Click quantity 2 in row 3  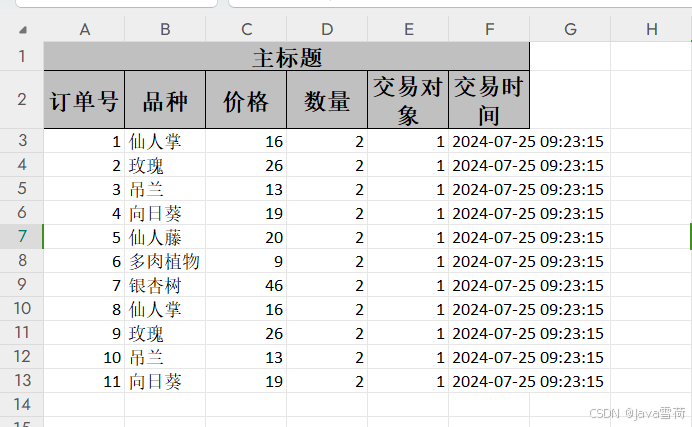click(327, 141)
